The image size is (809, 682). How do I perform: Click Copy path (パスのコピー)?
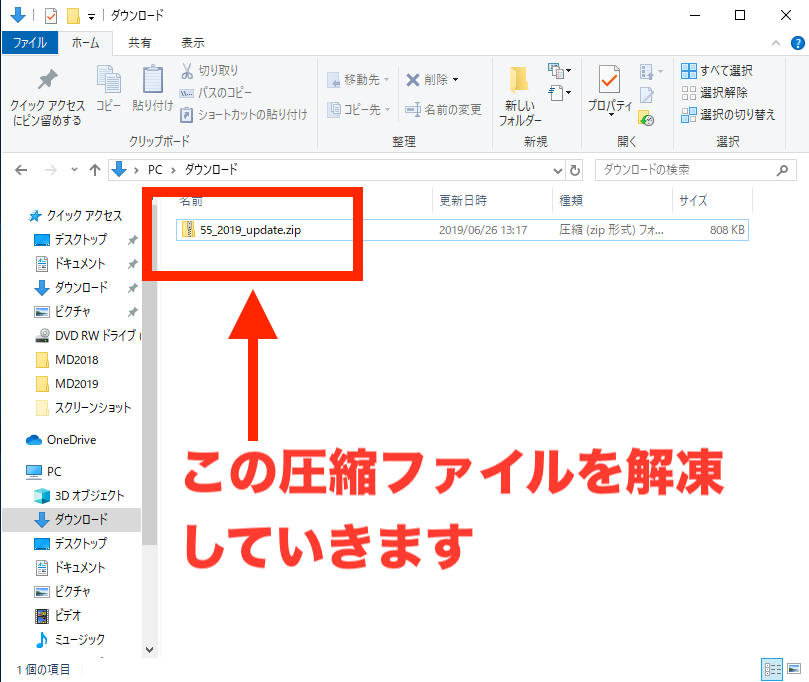coord(216,93)
